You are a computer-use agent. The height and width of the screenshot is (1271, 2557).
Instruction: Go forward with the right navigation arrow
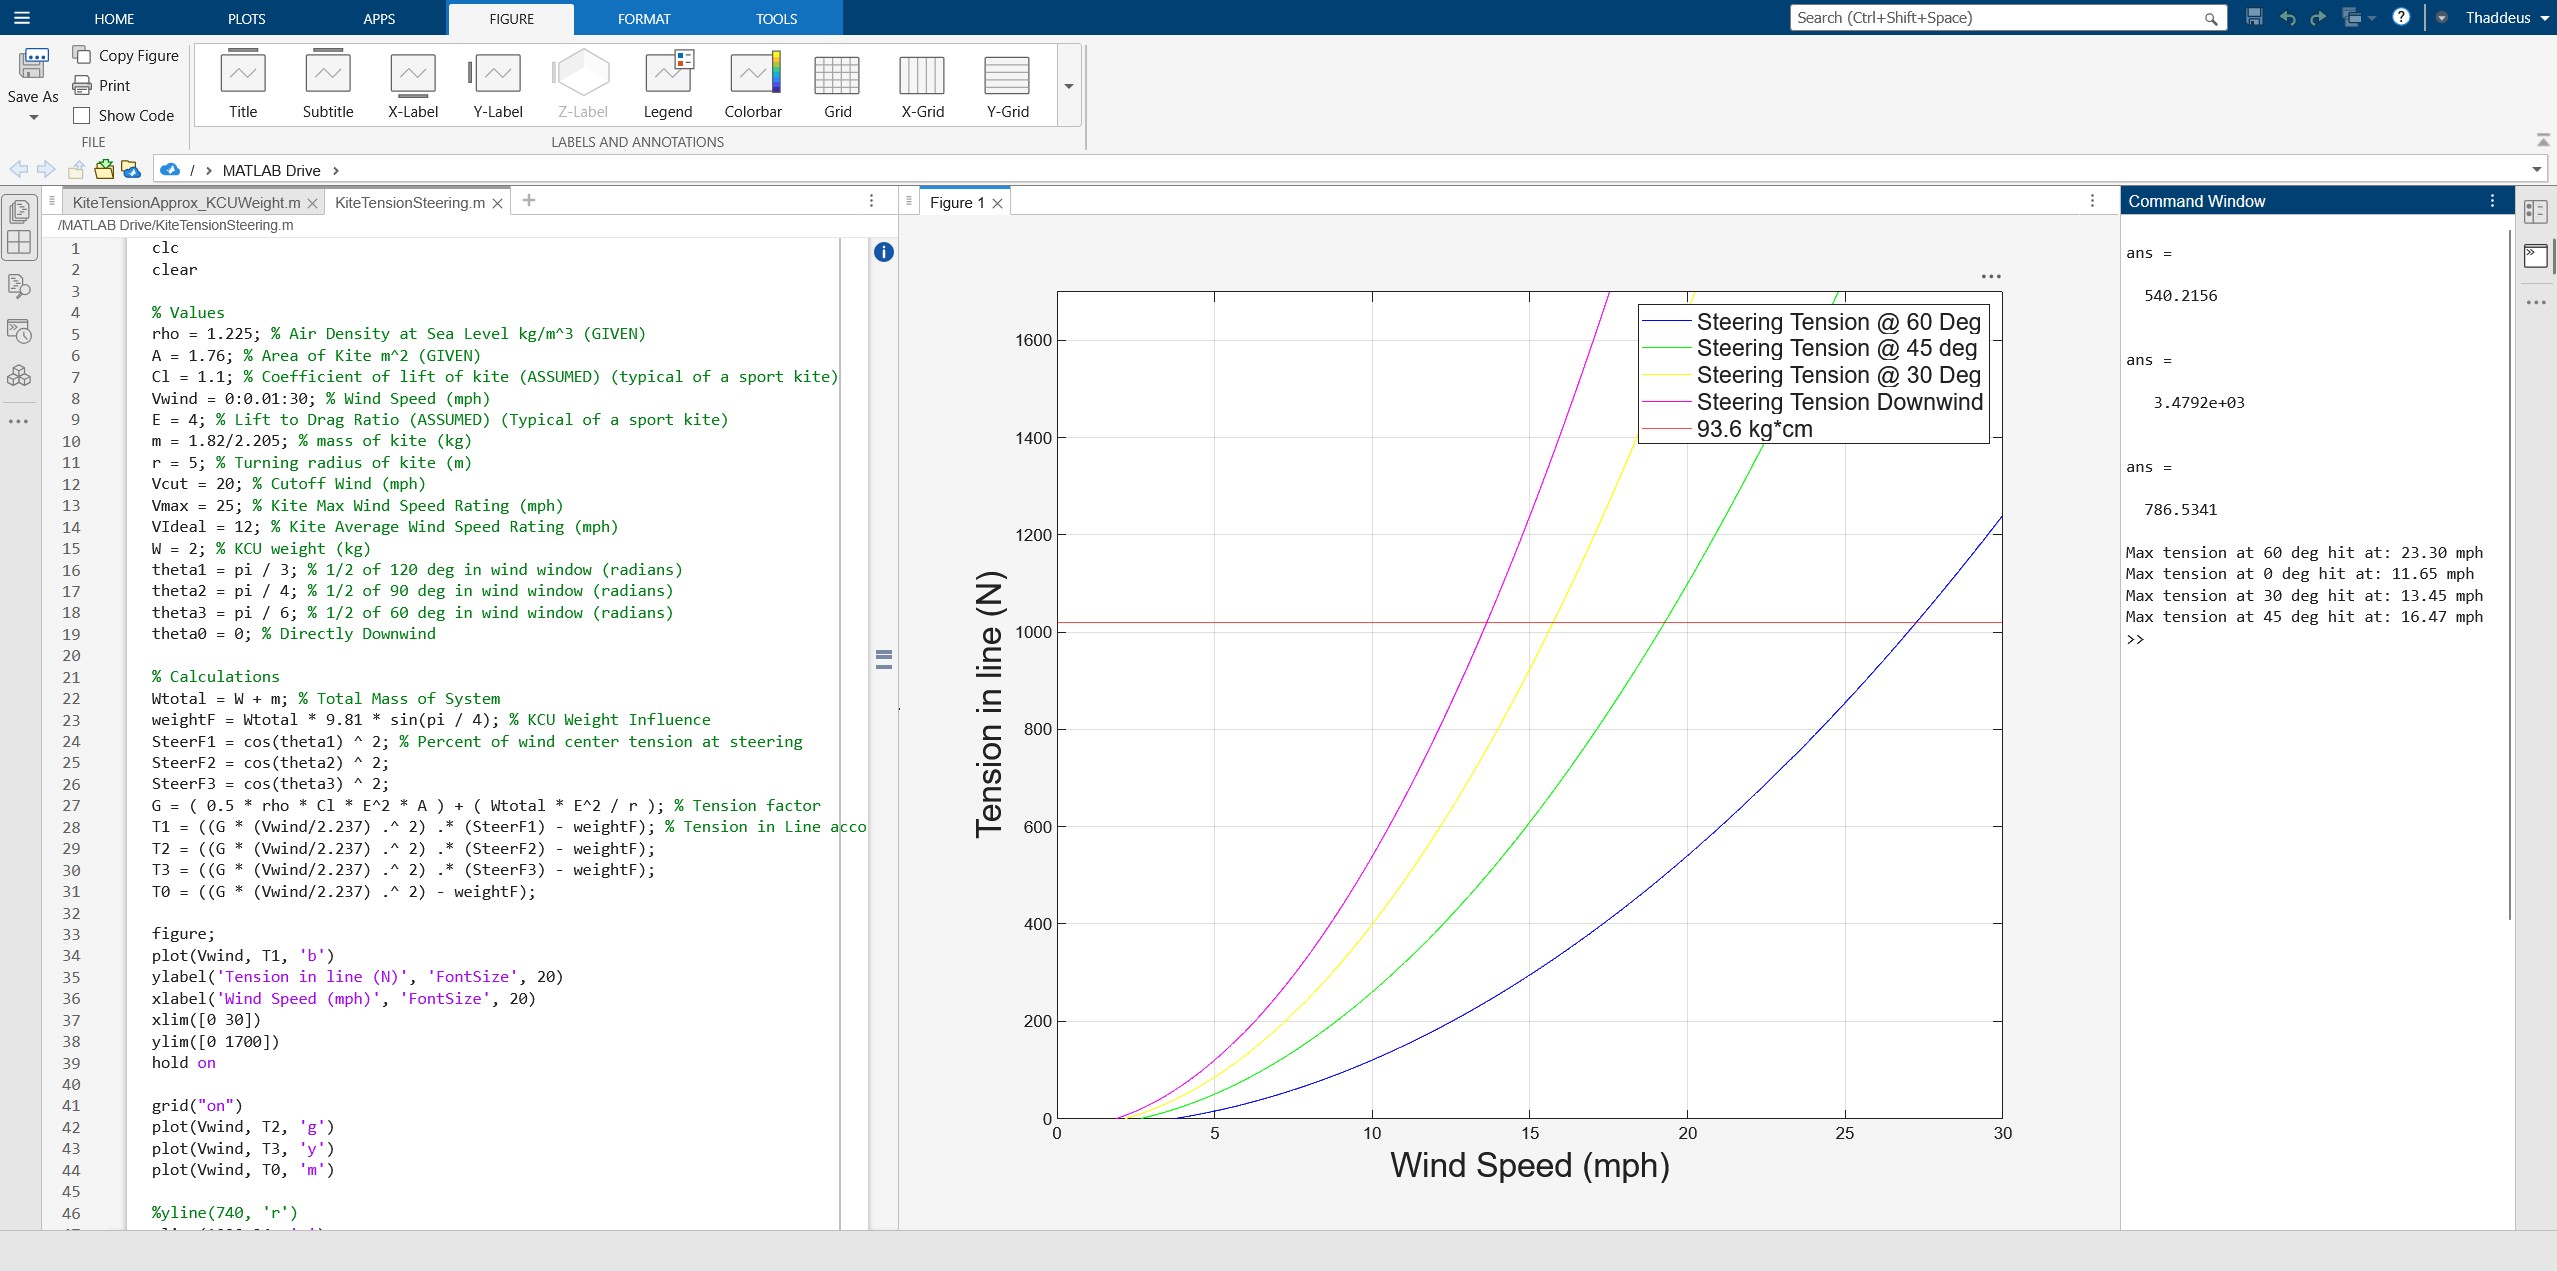point(46,169)
